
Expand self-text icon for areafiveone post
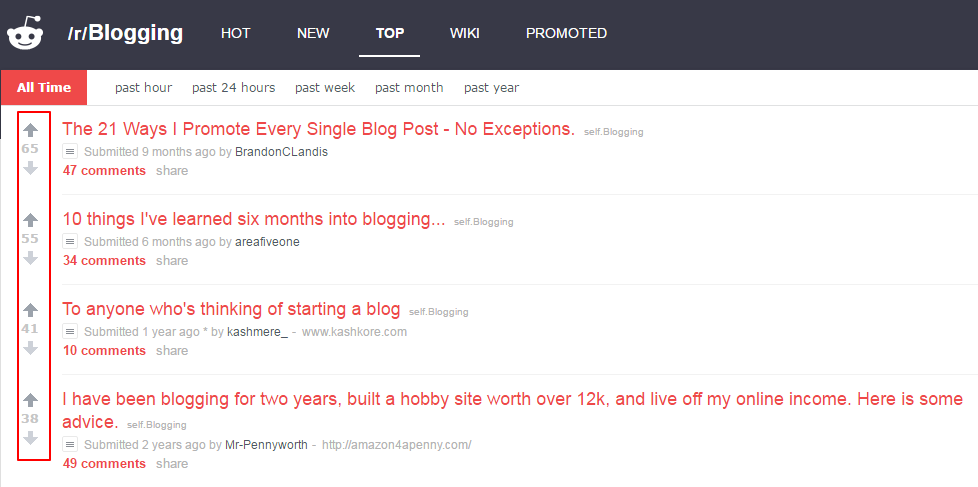click(70, 241)
